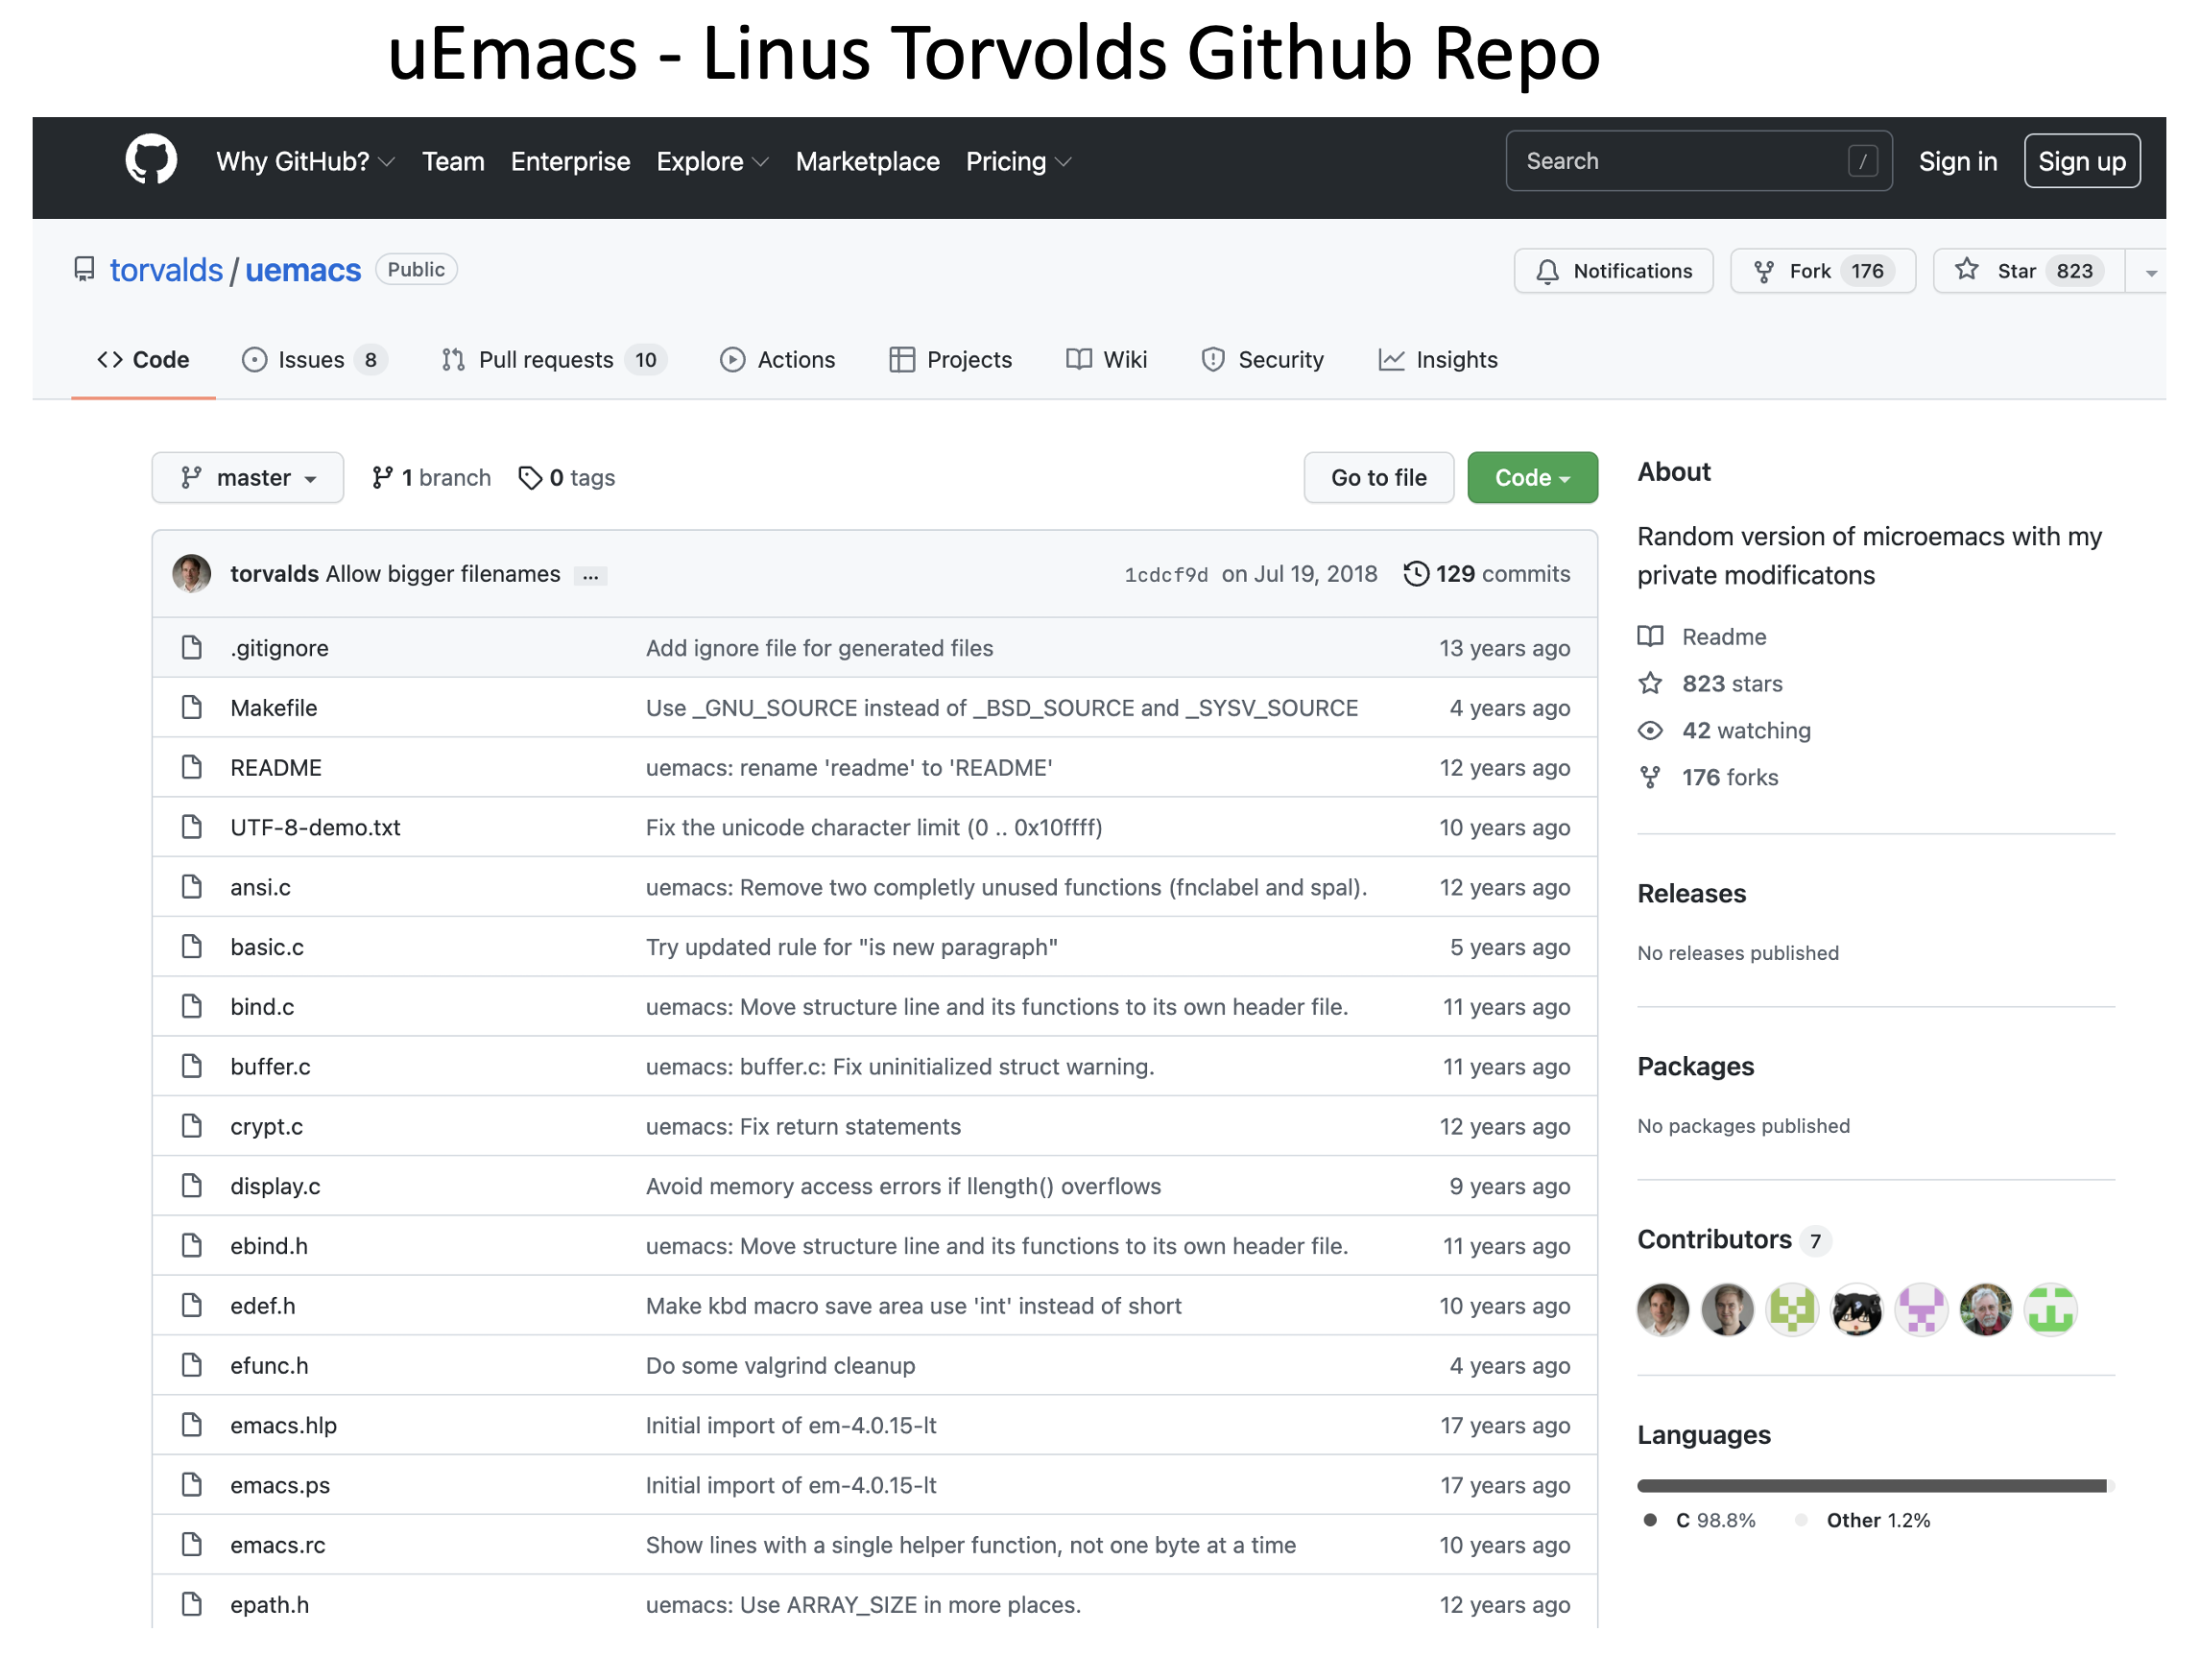Image resolution: width=2200 pixels, height=1680 pixels.
Task: Expand the green Code dropdown
Action: pyautogui.click(x=1531, y=477)
